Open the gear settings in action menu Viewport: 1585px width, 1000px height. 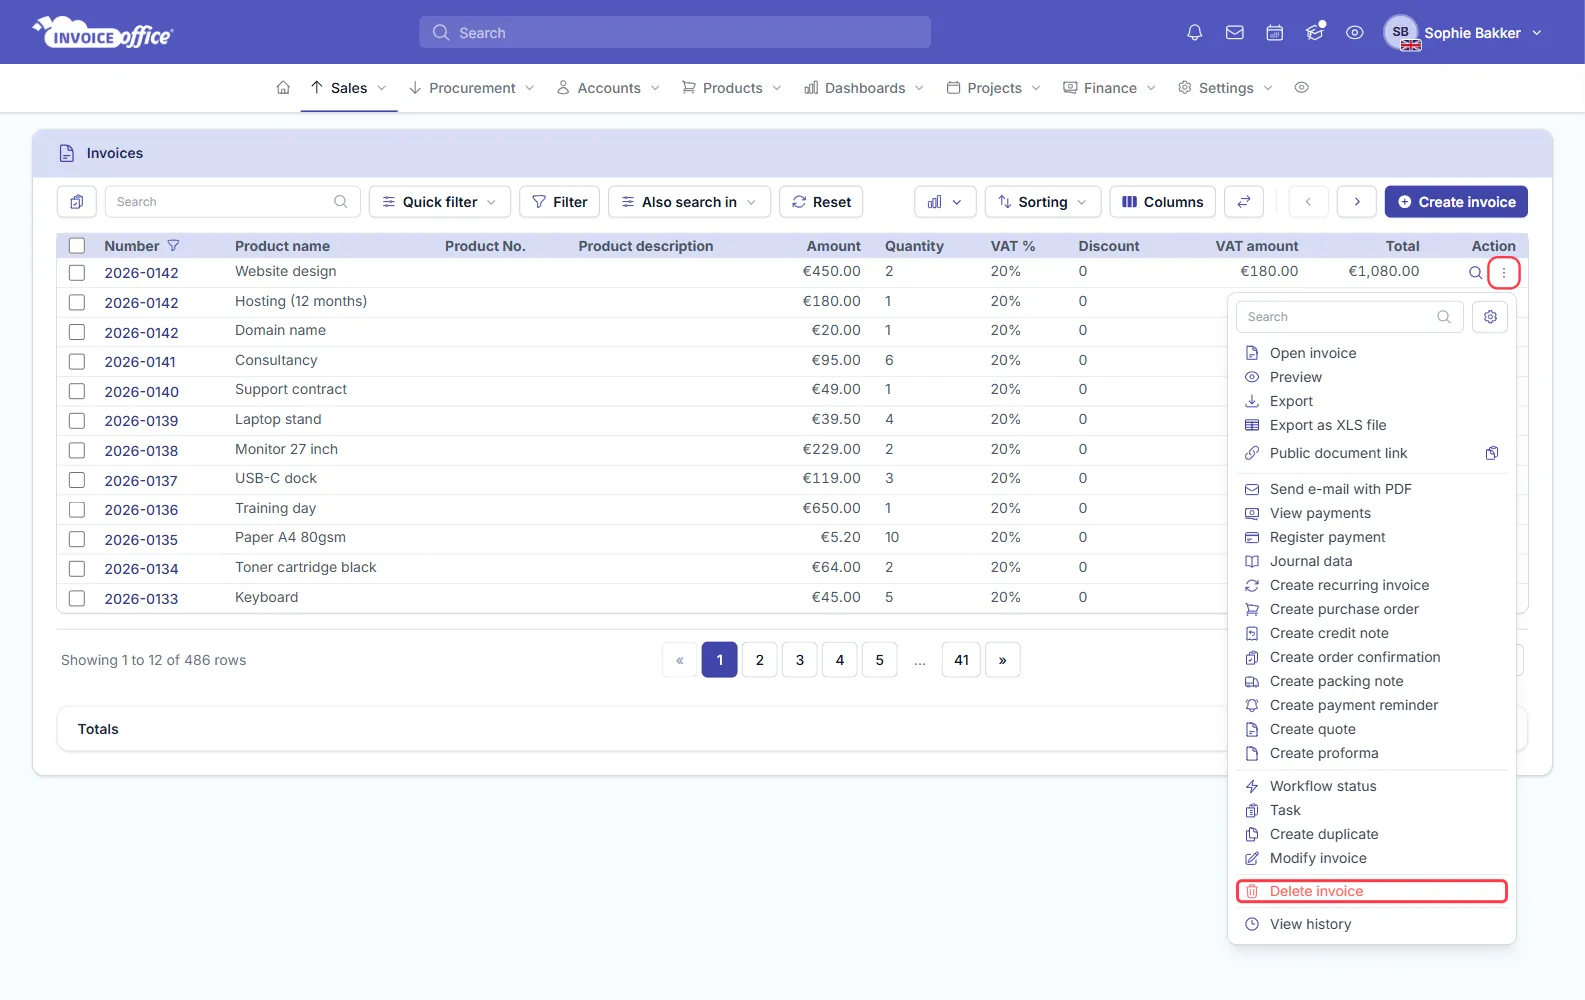coord(1490,317)
